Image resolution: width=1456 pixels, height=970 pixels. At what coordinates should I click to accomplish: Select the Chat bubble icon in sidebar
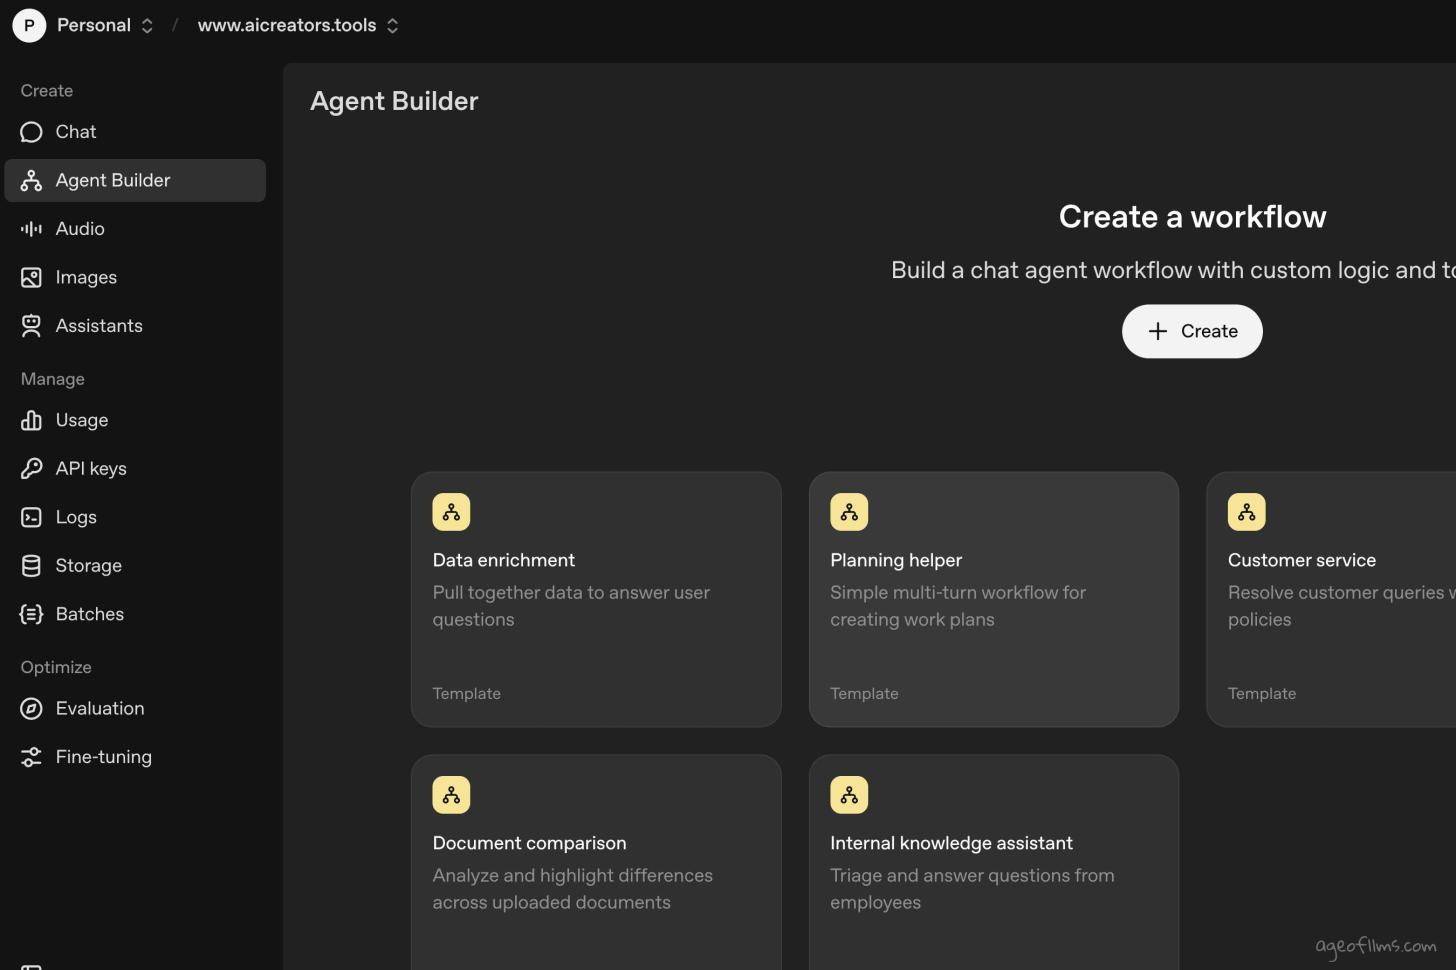click(x=31, y=131)
